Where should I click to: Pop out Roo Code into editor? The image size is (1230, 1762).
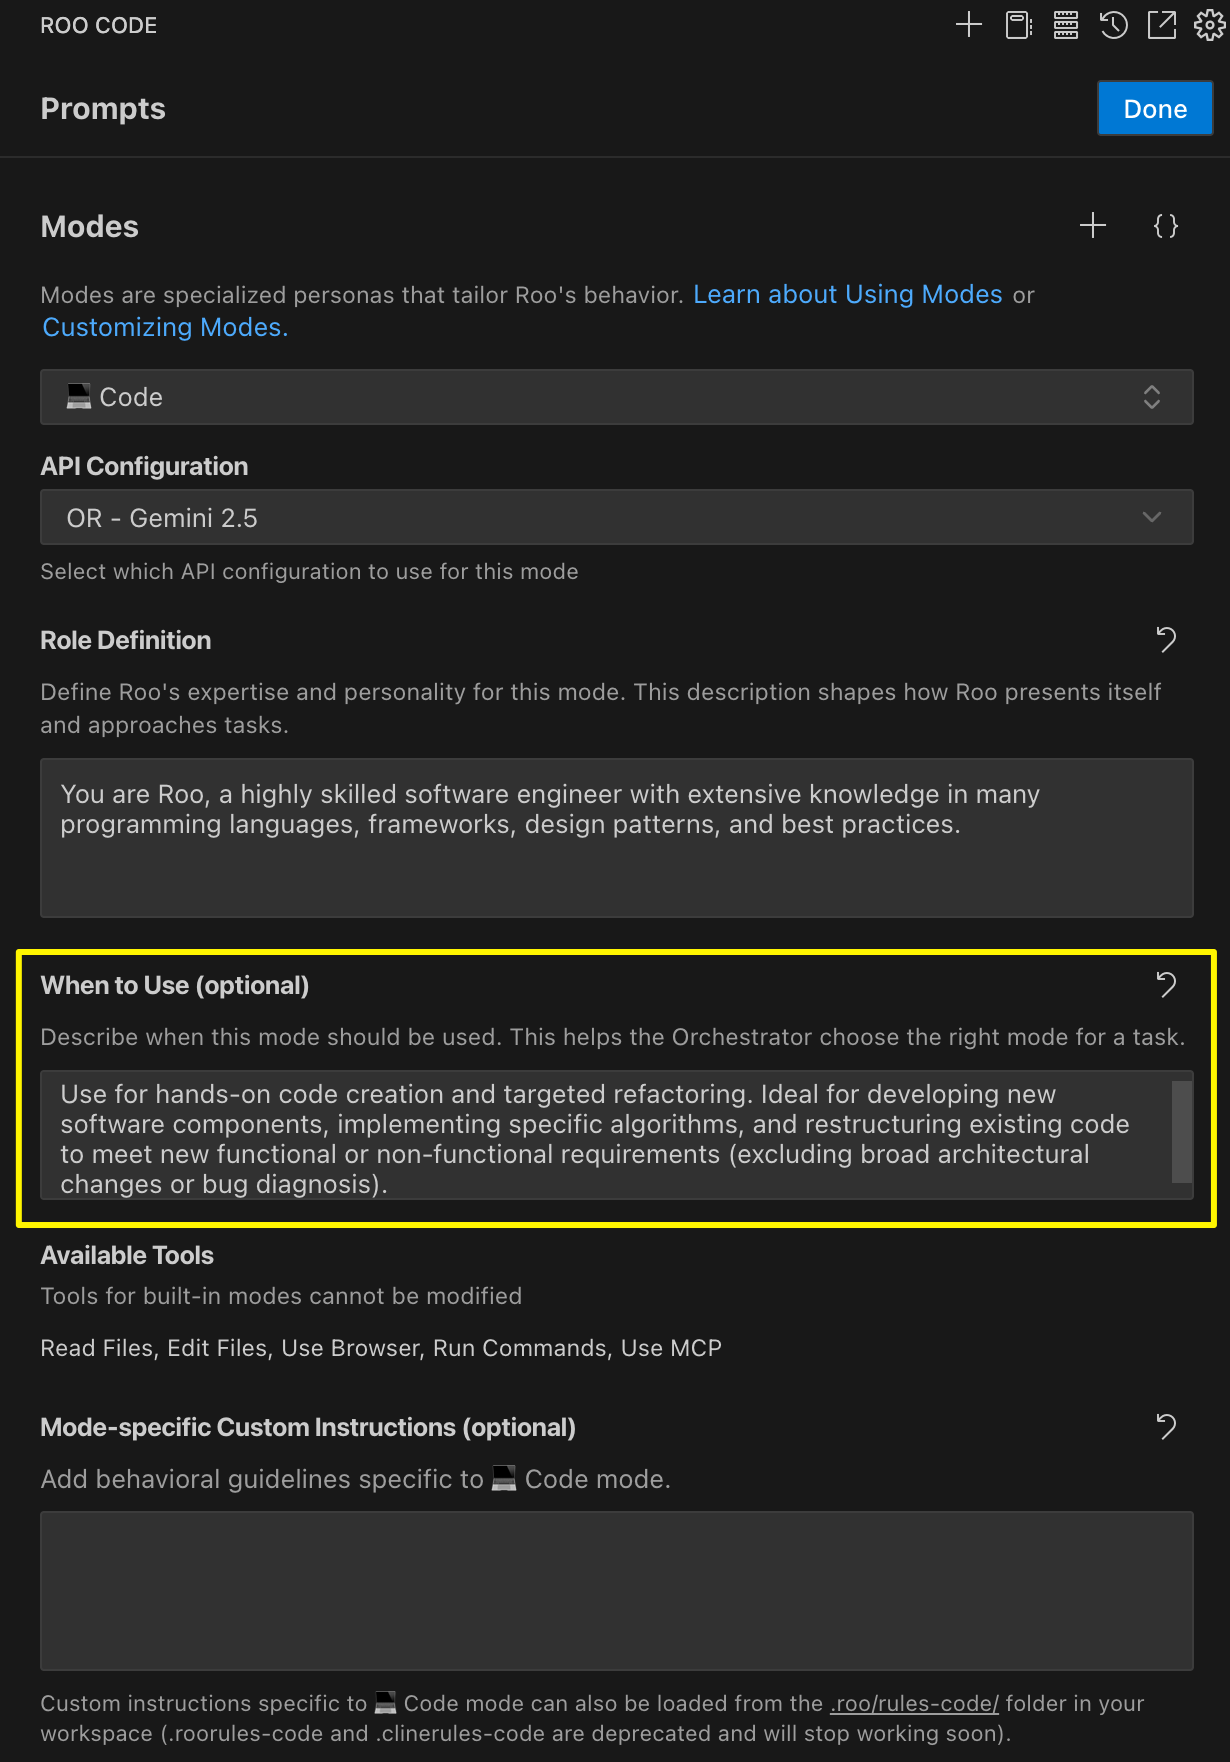[1162, 25]
